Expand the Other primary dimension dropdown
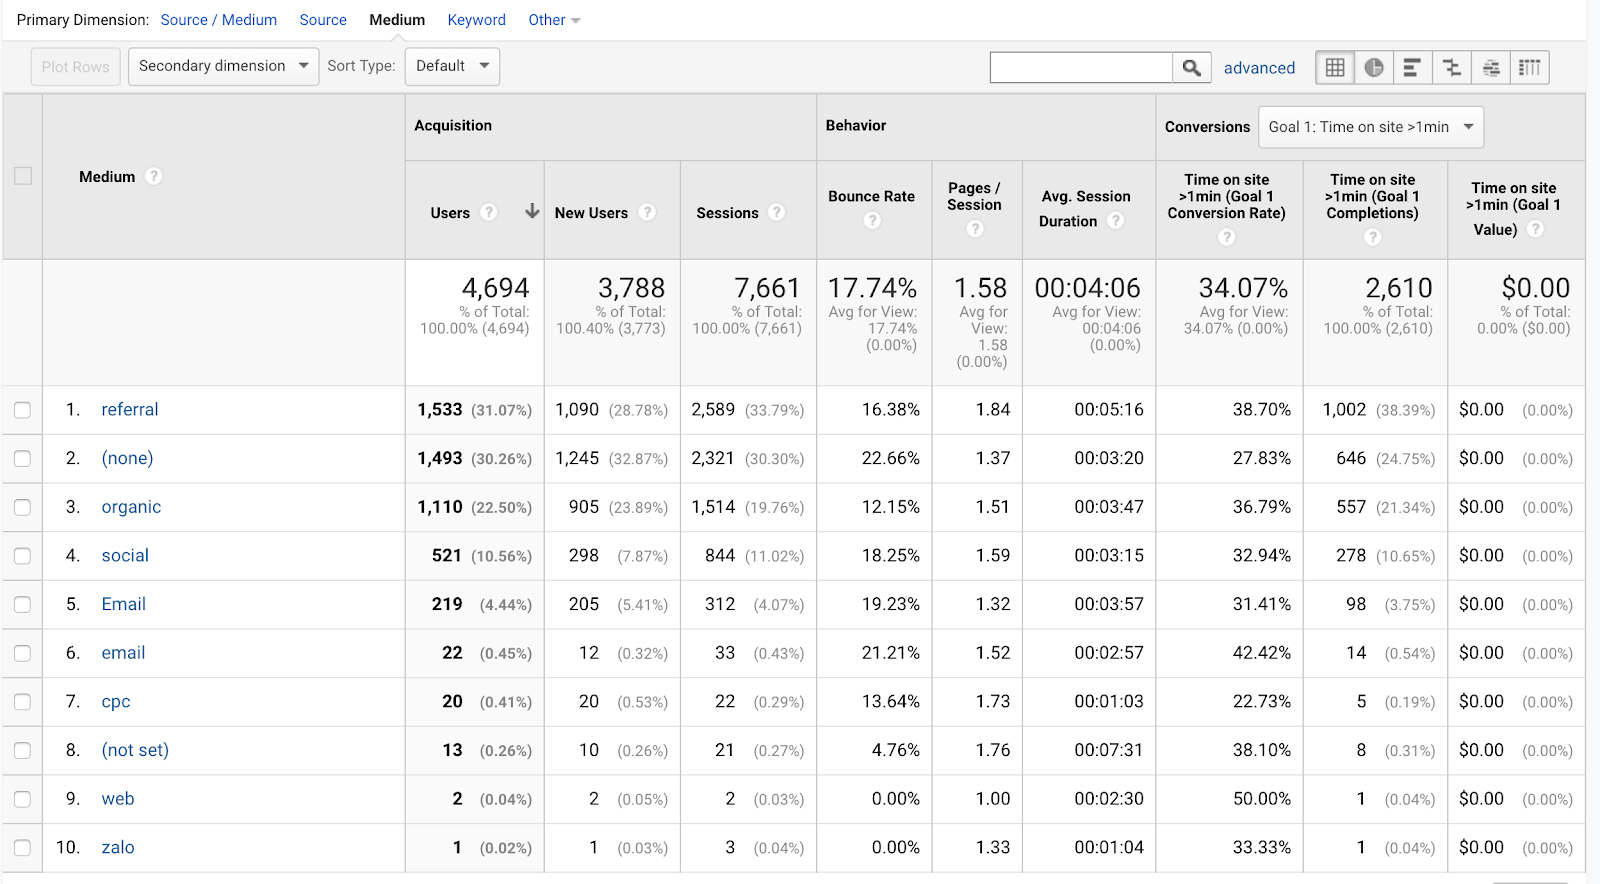 (x=554, y=20)
